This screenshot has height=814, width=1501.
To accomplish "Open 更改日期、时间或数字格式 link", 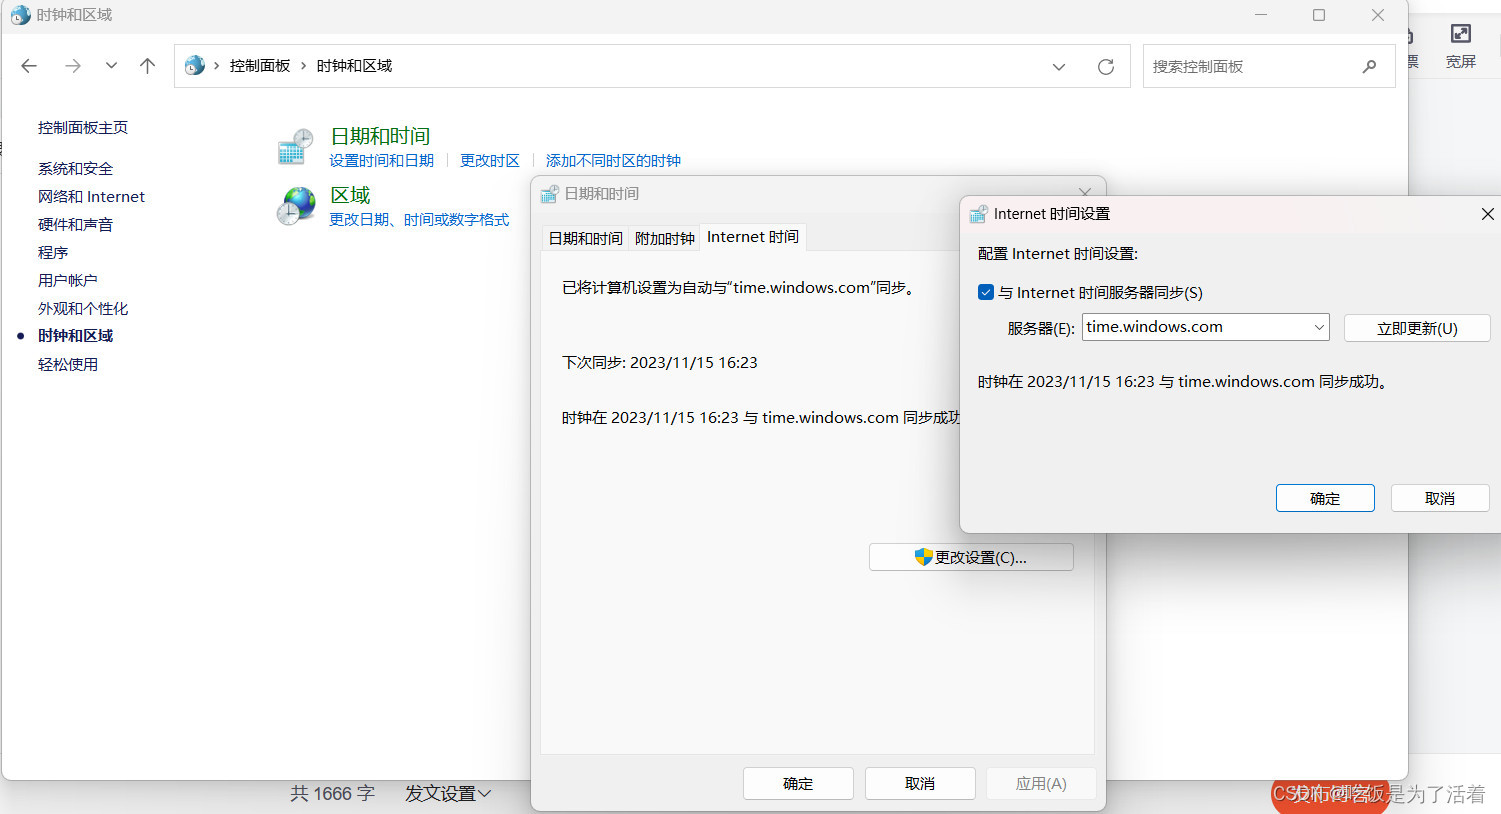I will click(419, 220).
